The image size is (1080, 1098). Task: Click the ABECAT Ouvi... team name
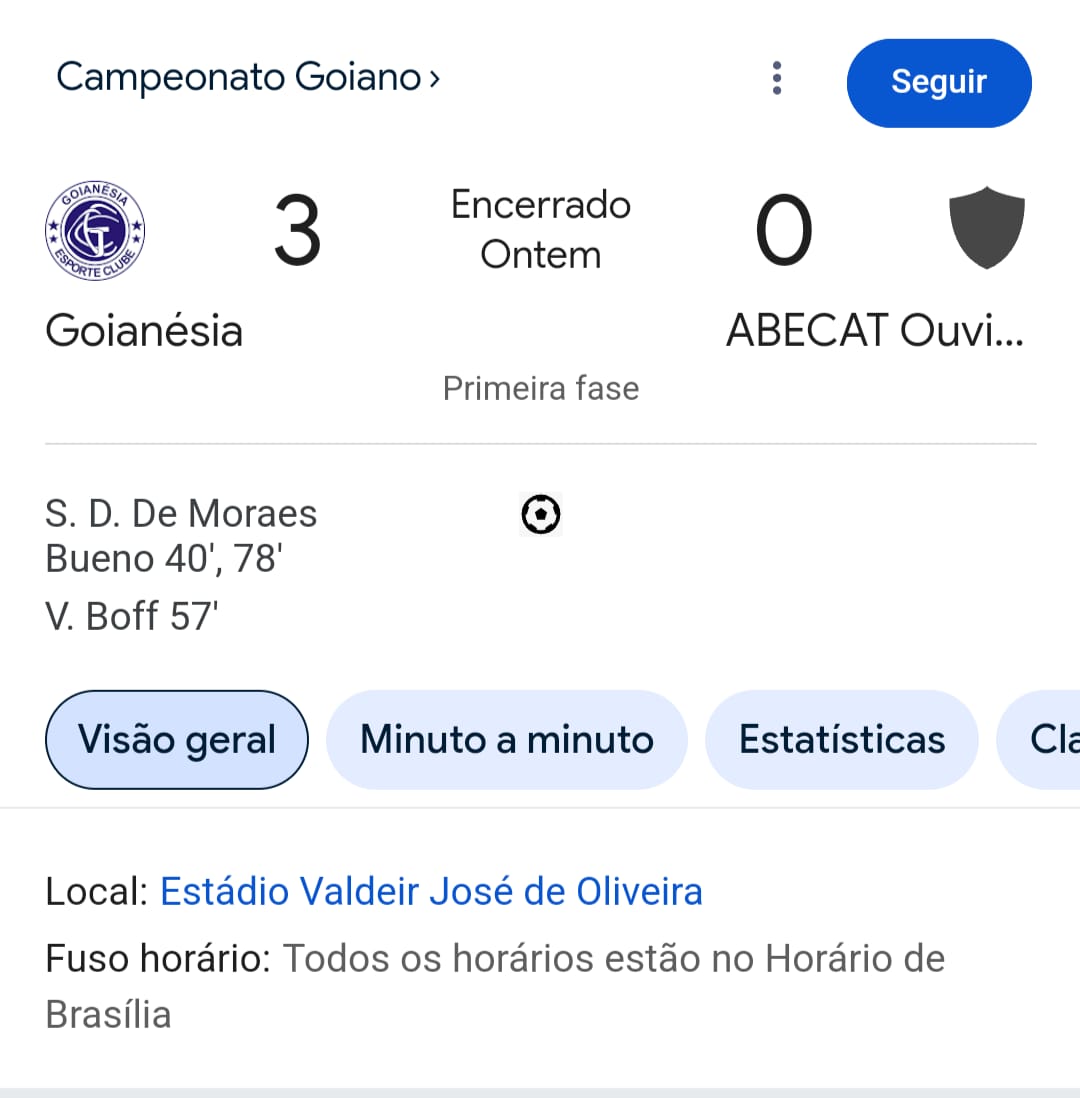tap(874, 330)
